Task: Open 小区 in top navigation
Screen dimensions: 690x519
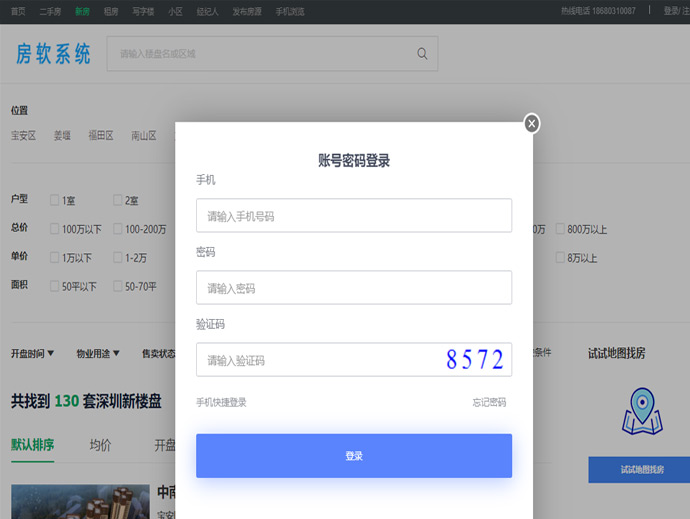Action: tap(175, 11)
